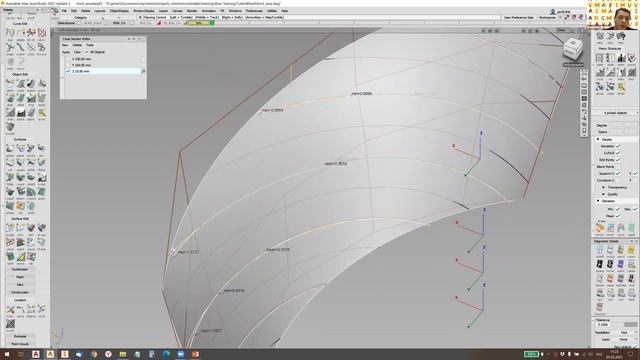Click the Tolerance value field
Image resolution: width=640 pixels, height=360 pixels.
(x=603, y=324)
